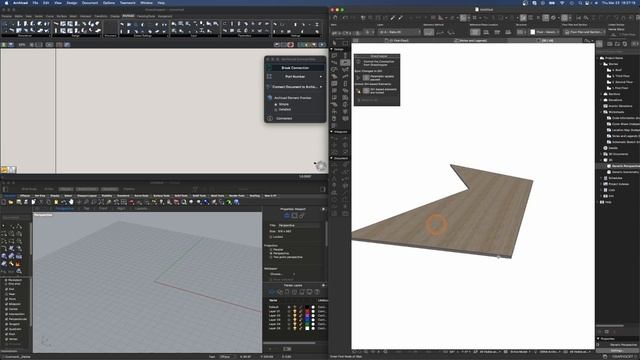Toggle the Intersection osnap checkbox

pyautogui.click(x=6, y=314)
